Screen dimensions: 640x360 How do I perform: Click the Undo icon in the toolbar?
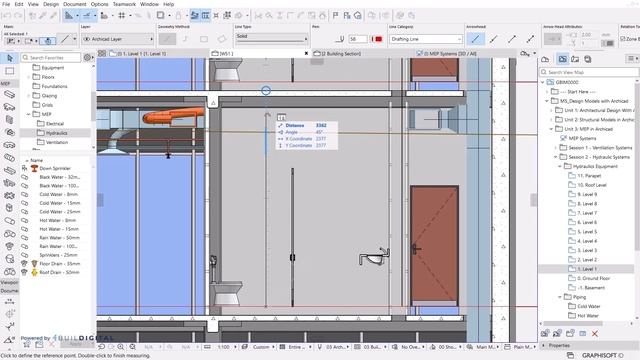pyautogui.click(x=7, y=16)
